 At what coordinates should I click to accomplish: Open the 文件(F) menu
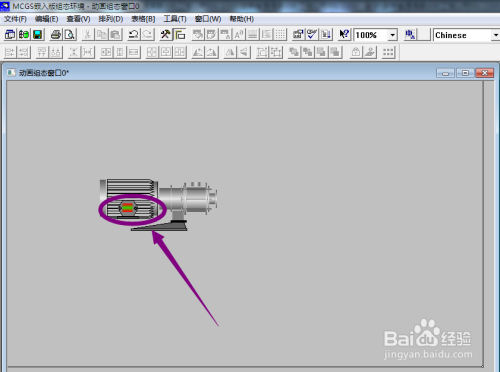(x=15, y=19)
